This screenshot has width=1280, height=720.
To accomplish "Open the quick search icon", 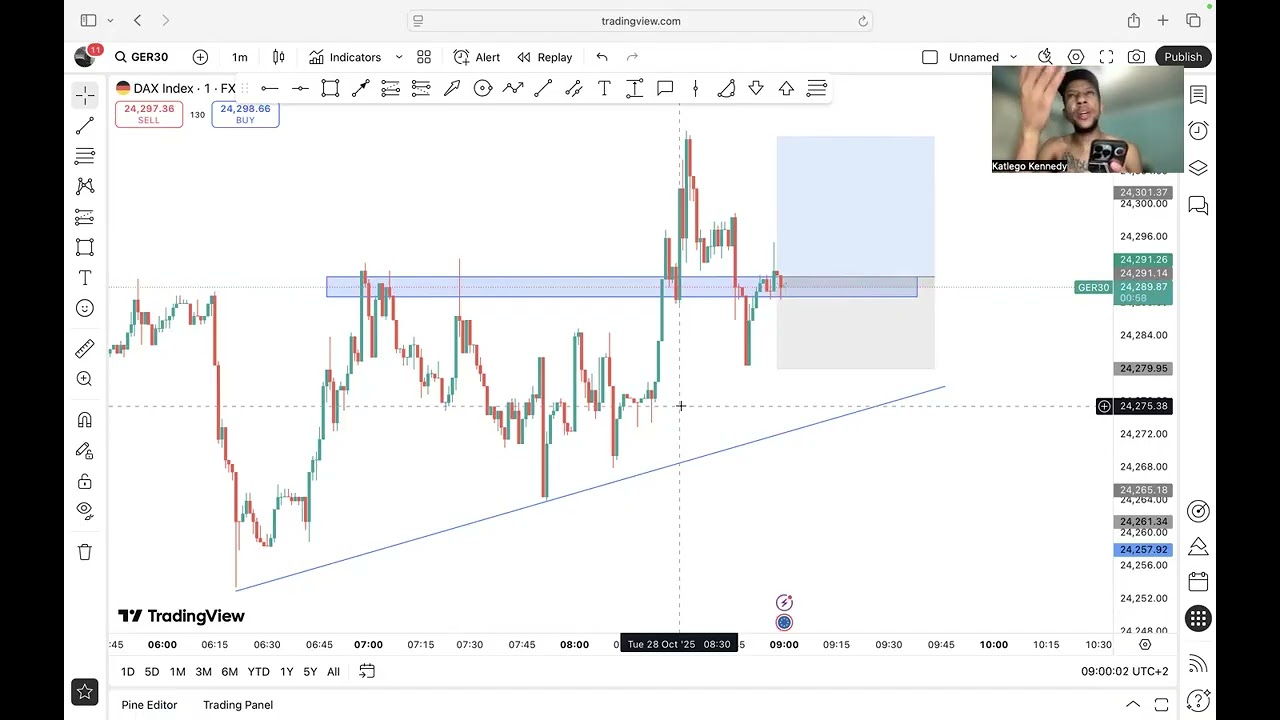I will (1045, 57).
